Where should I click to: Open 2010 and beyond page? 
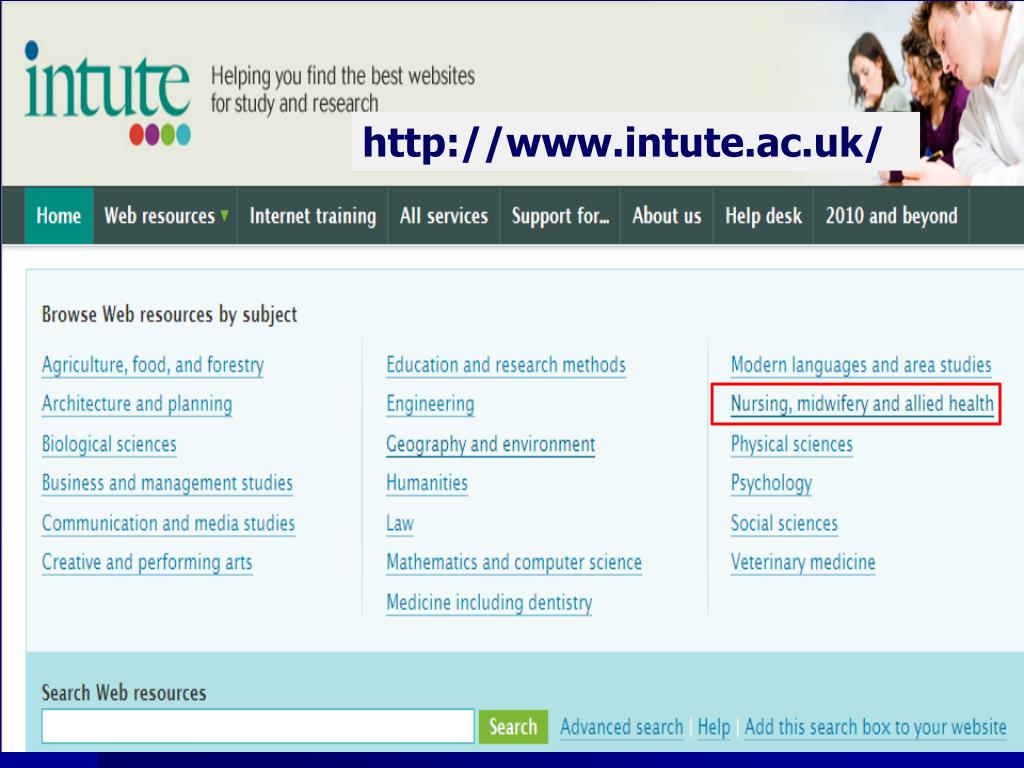click(x=891, y=216)
